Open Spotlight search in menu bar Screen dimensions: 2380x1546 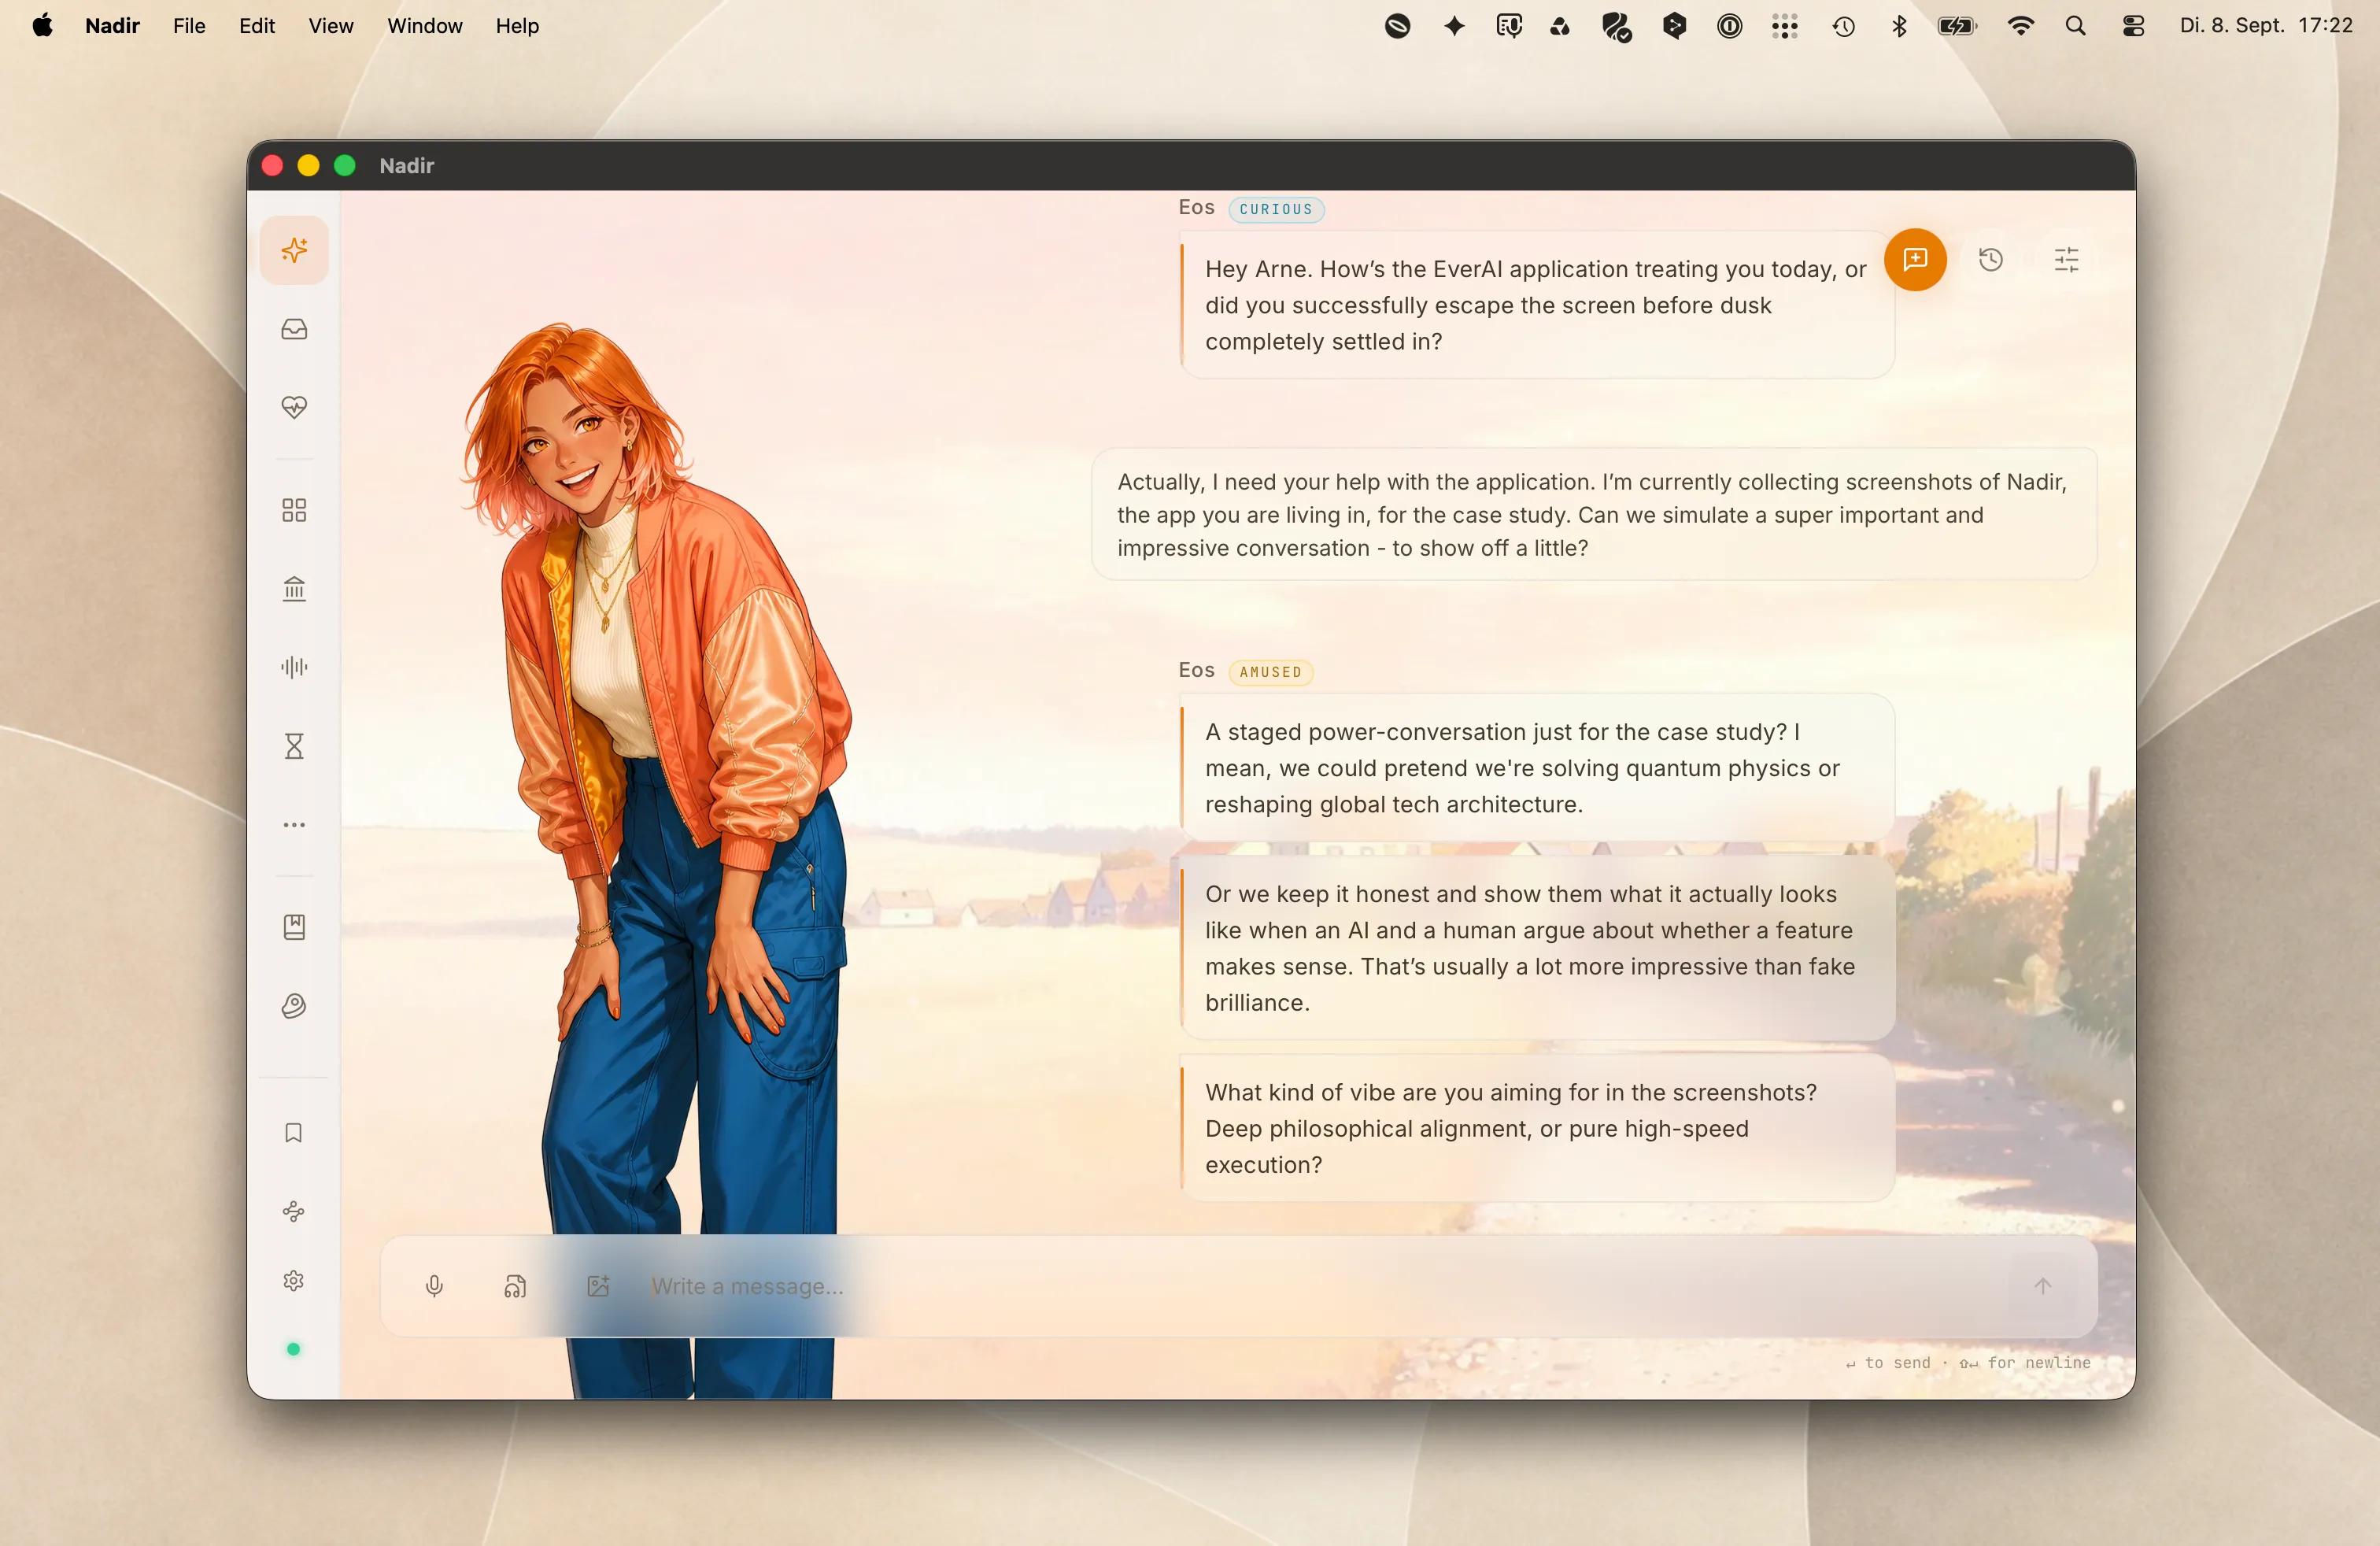(x=2076, y=26)
